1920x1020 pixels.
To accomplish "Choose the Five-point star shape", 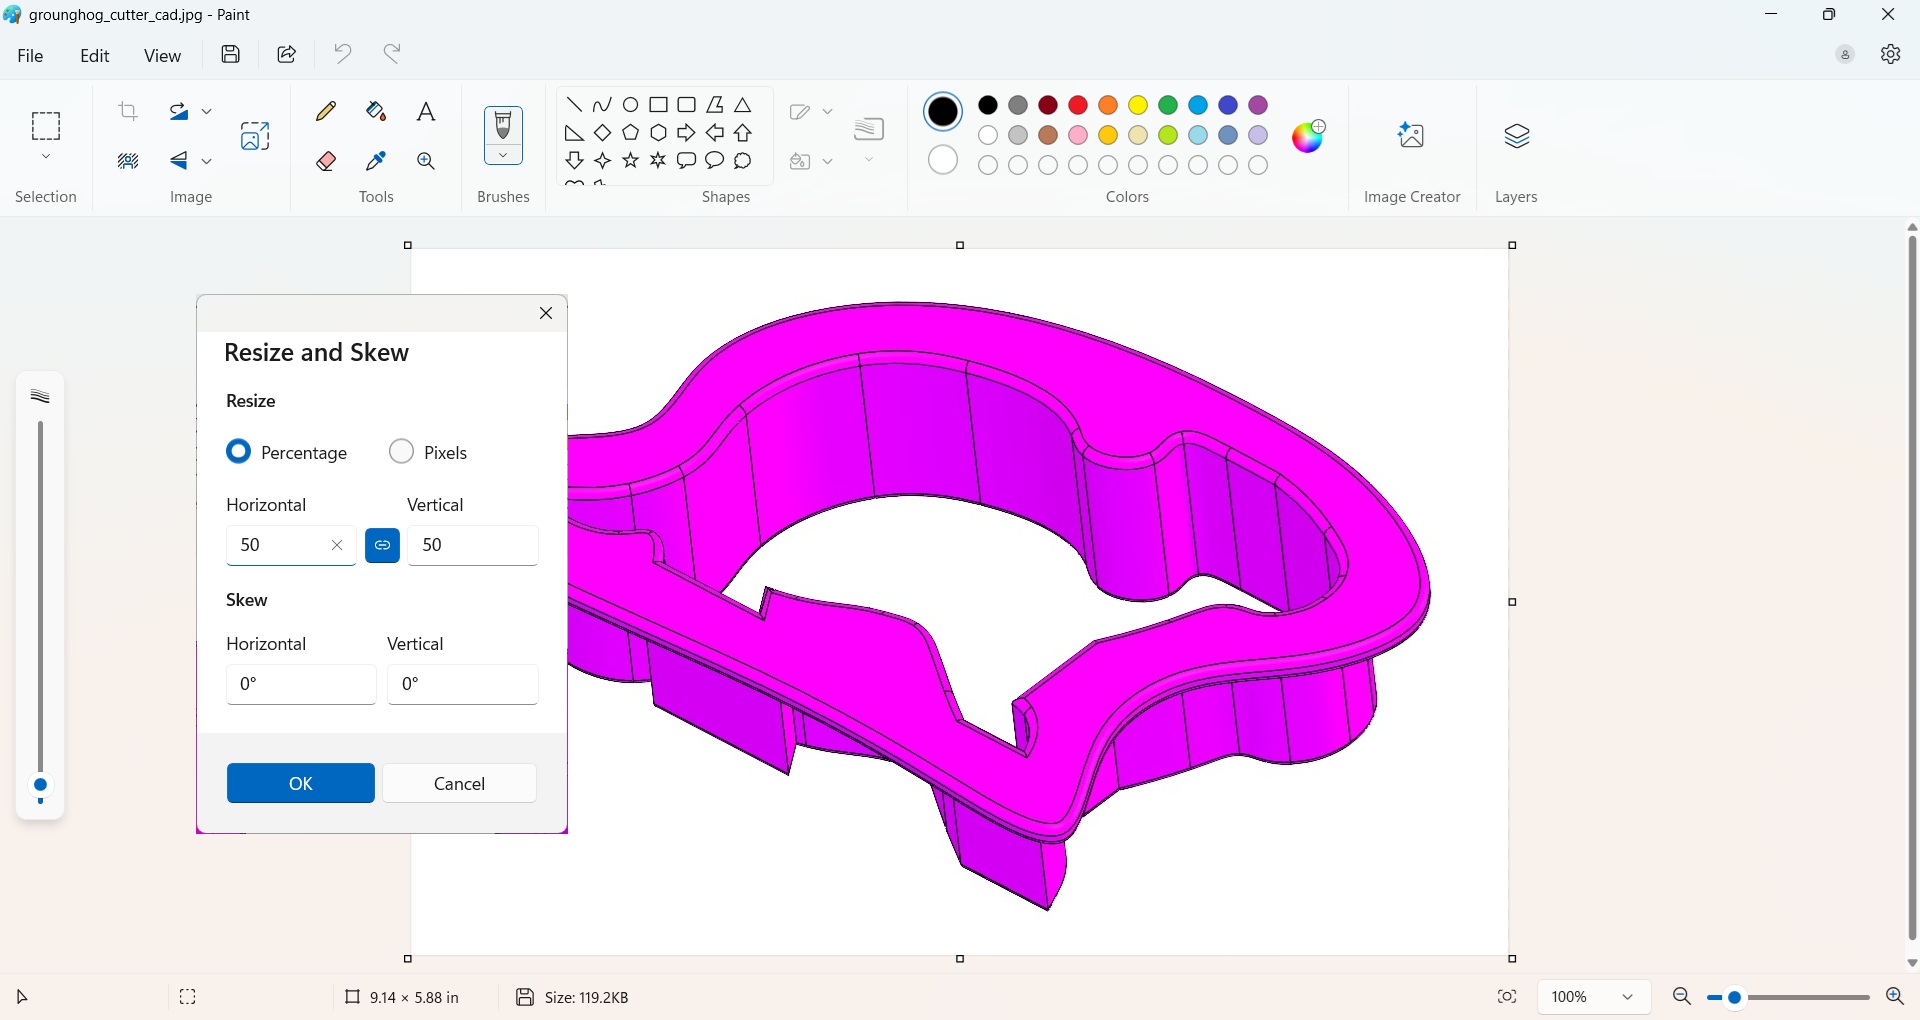I will pyautogui.click(x=631, y=161).
